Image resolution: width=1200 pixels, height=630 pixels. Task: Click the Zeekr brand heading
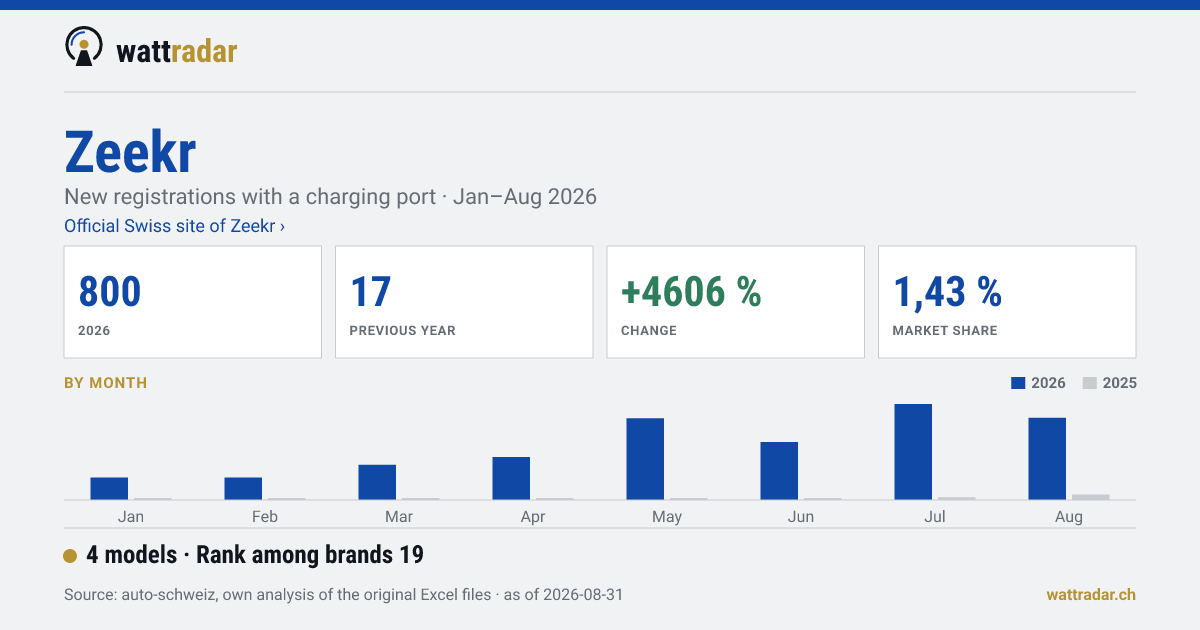130,152
